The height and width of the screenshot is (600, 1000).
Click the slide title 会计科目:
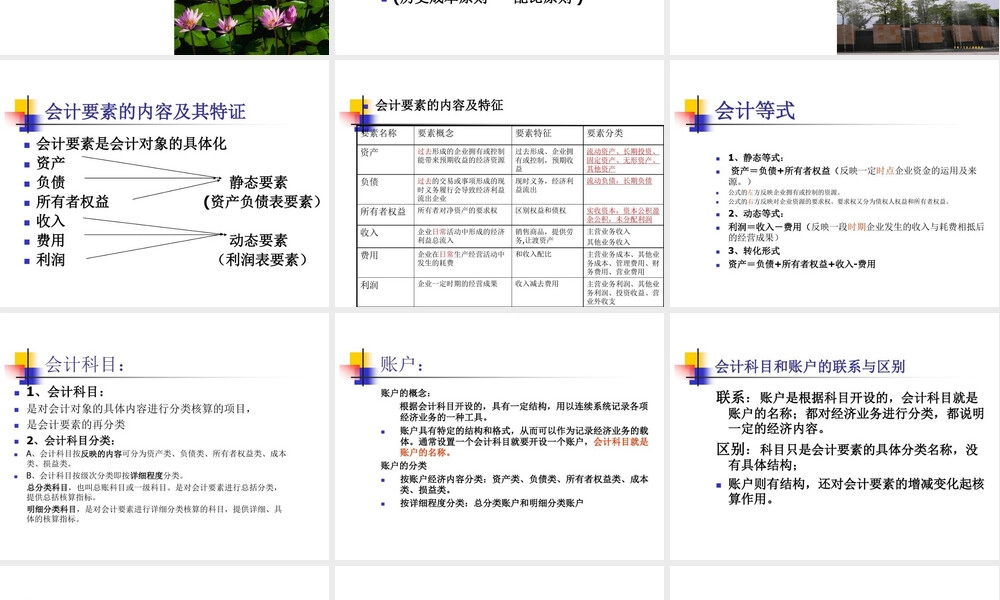[x=85, y=365]
